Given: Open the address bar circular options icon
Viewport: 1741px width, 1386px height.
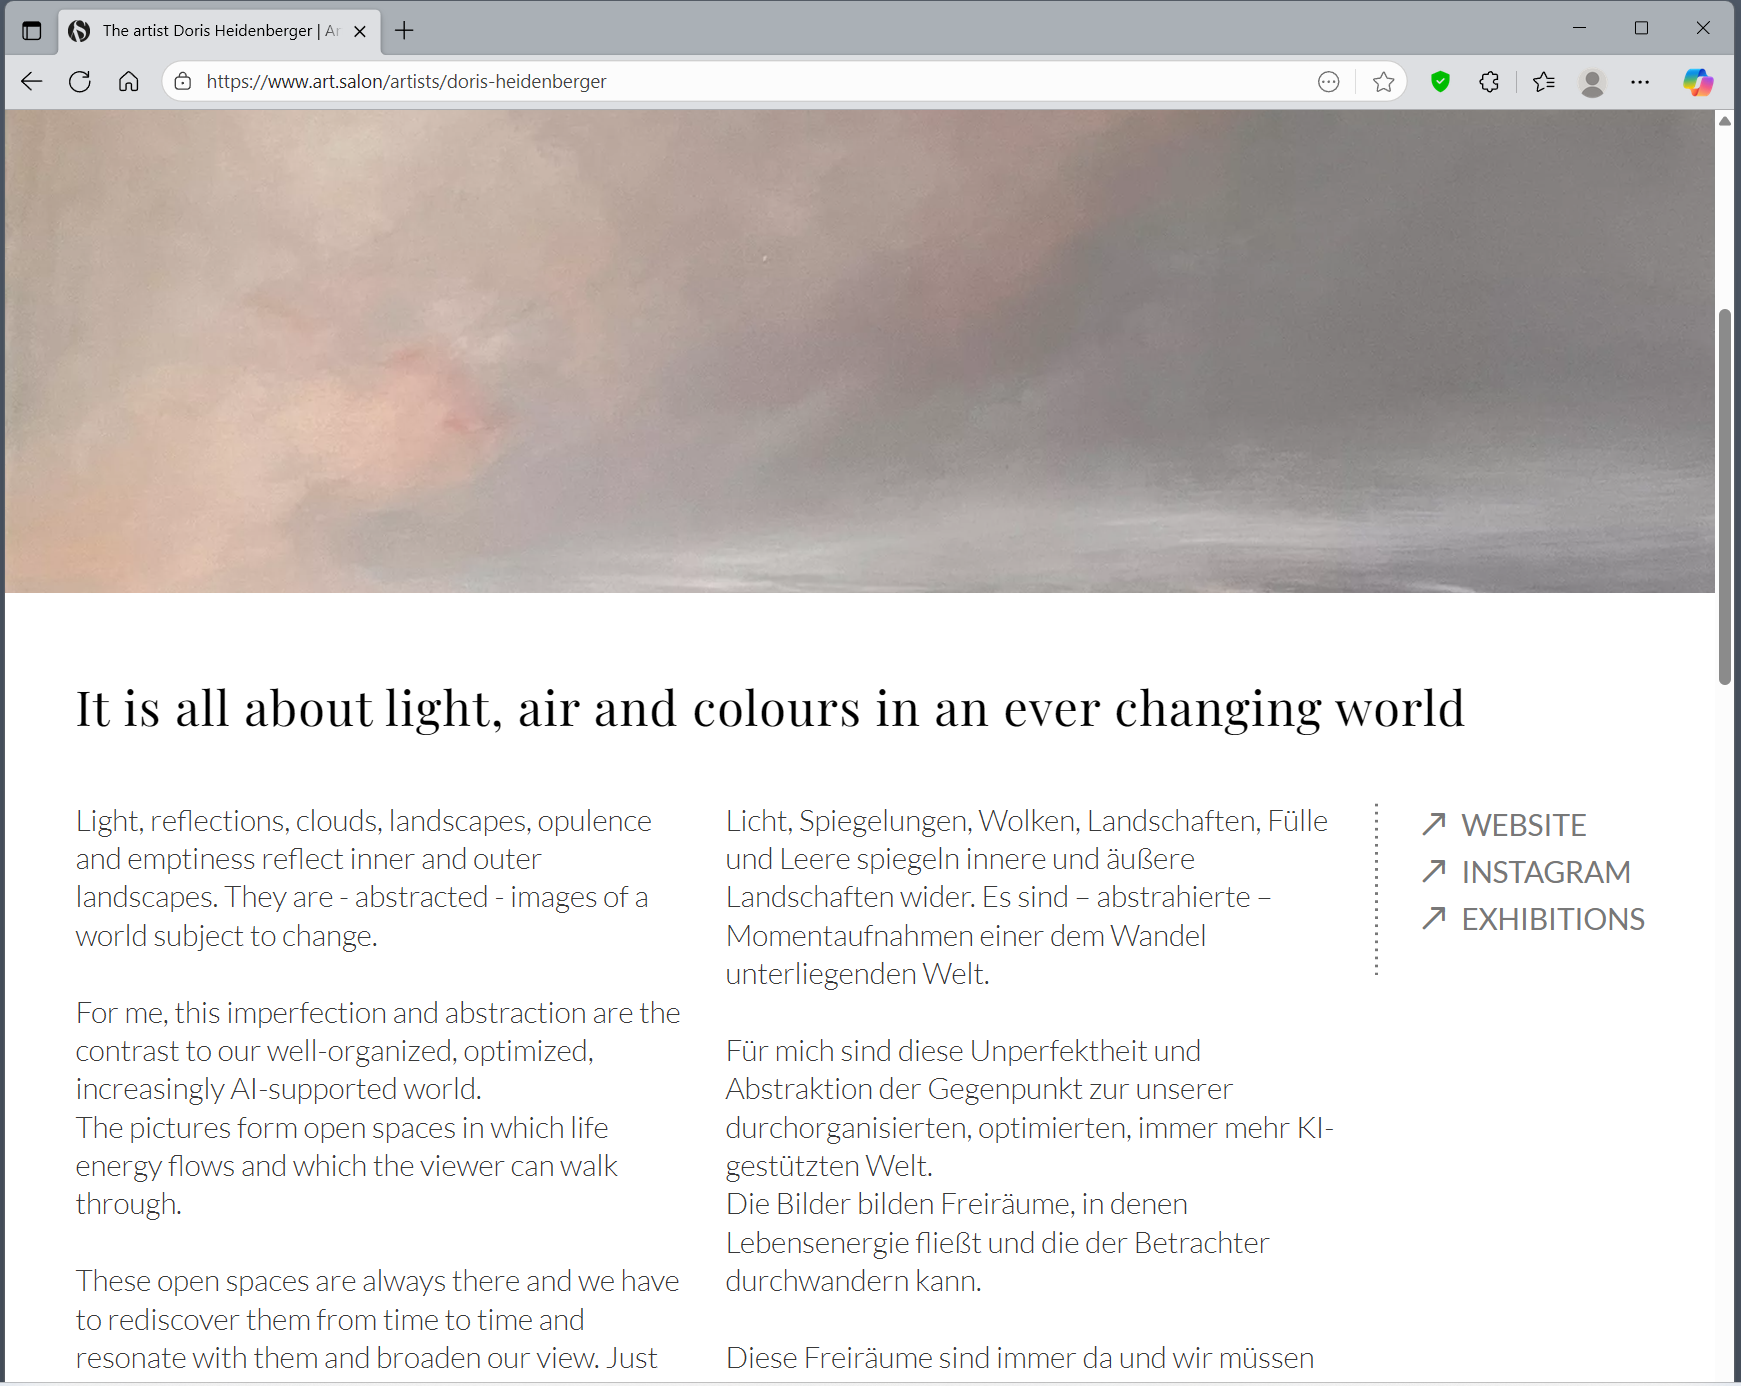Looking at the screenshot, I should point(1328,82).
